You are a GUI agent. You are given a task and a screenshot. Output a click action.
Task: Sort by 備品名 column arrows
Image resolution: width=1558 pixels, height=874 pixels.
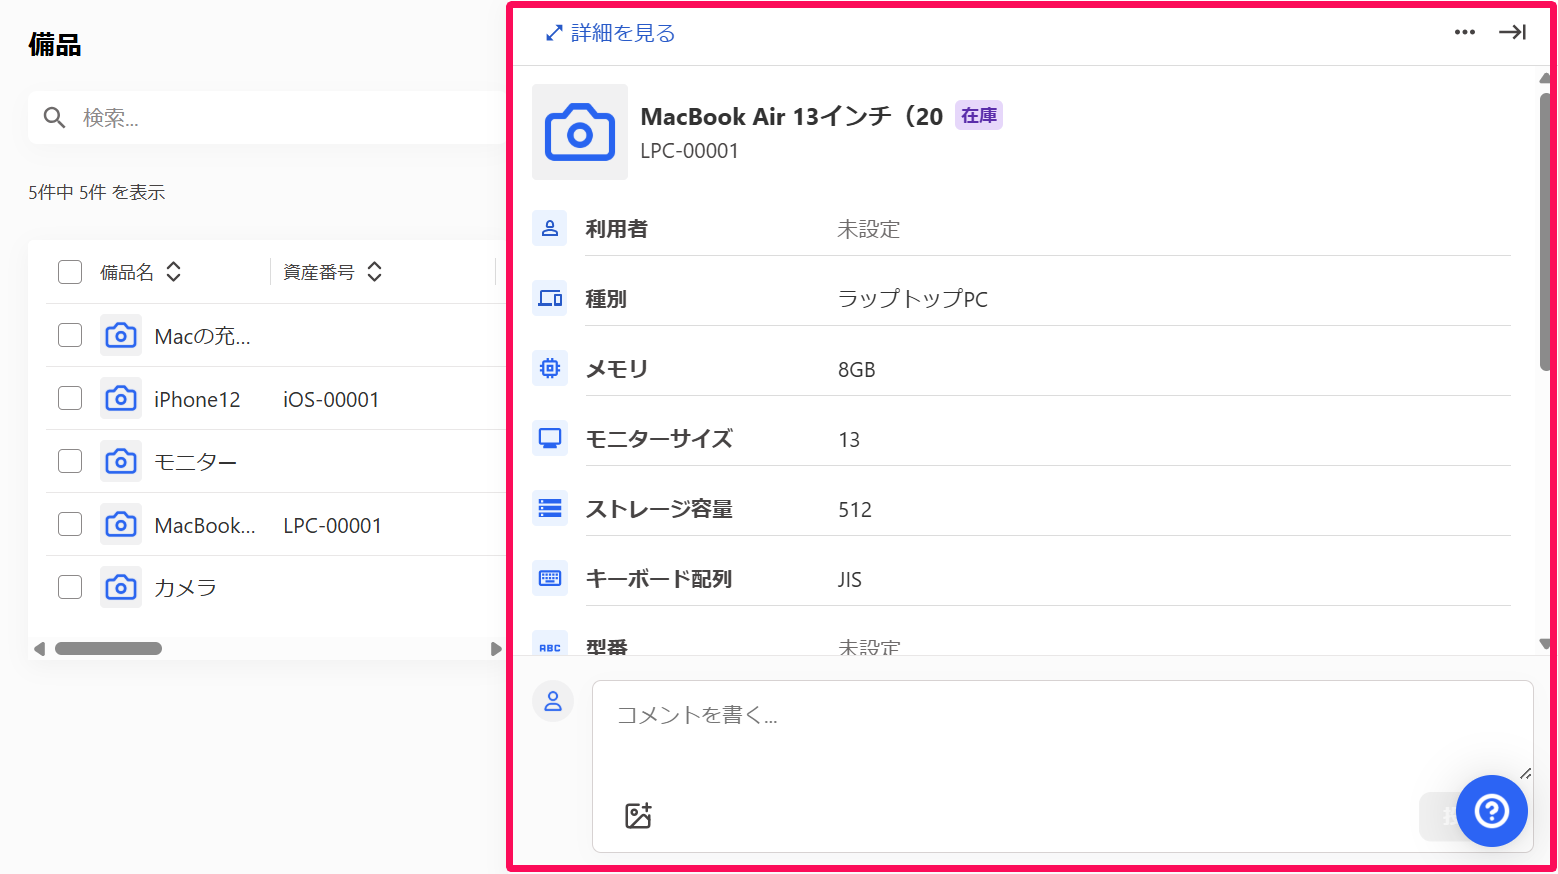pyautogui.click(x=174, y=272)
